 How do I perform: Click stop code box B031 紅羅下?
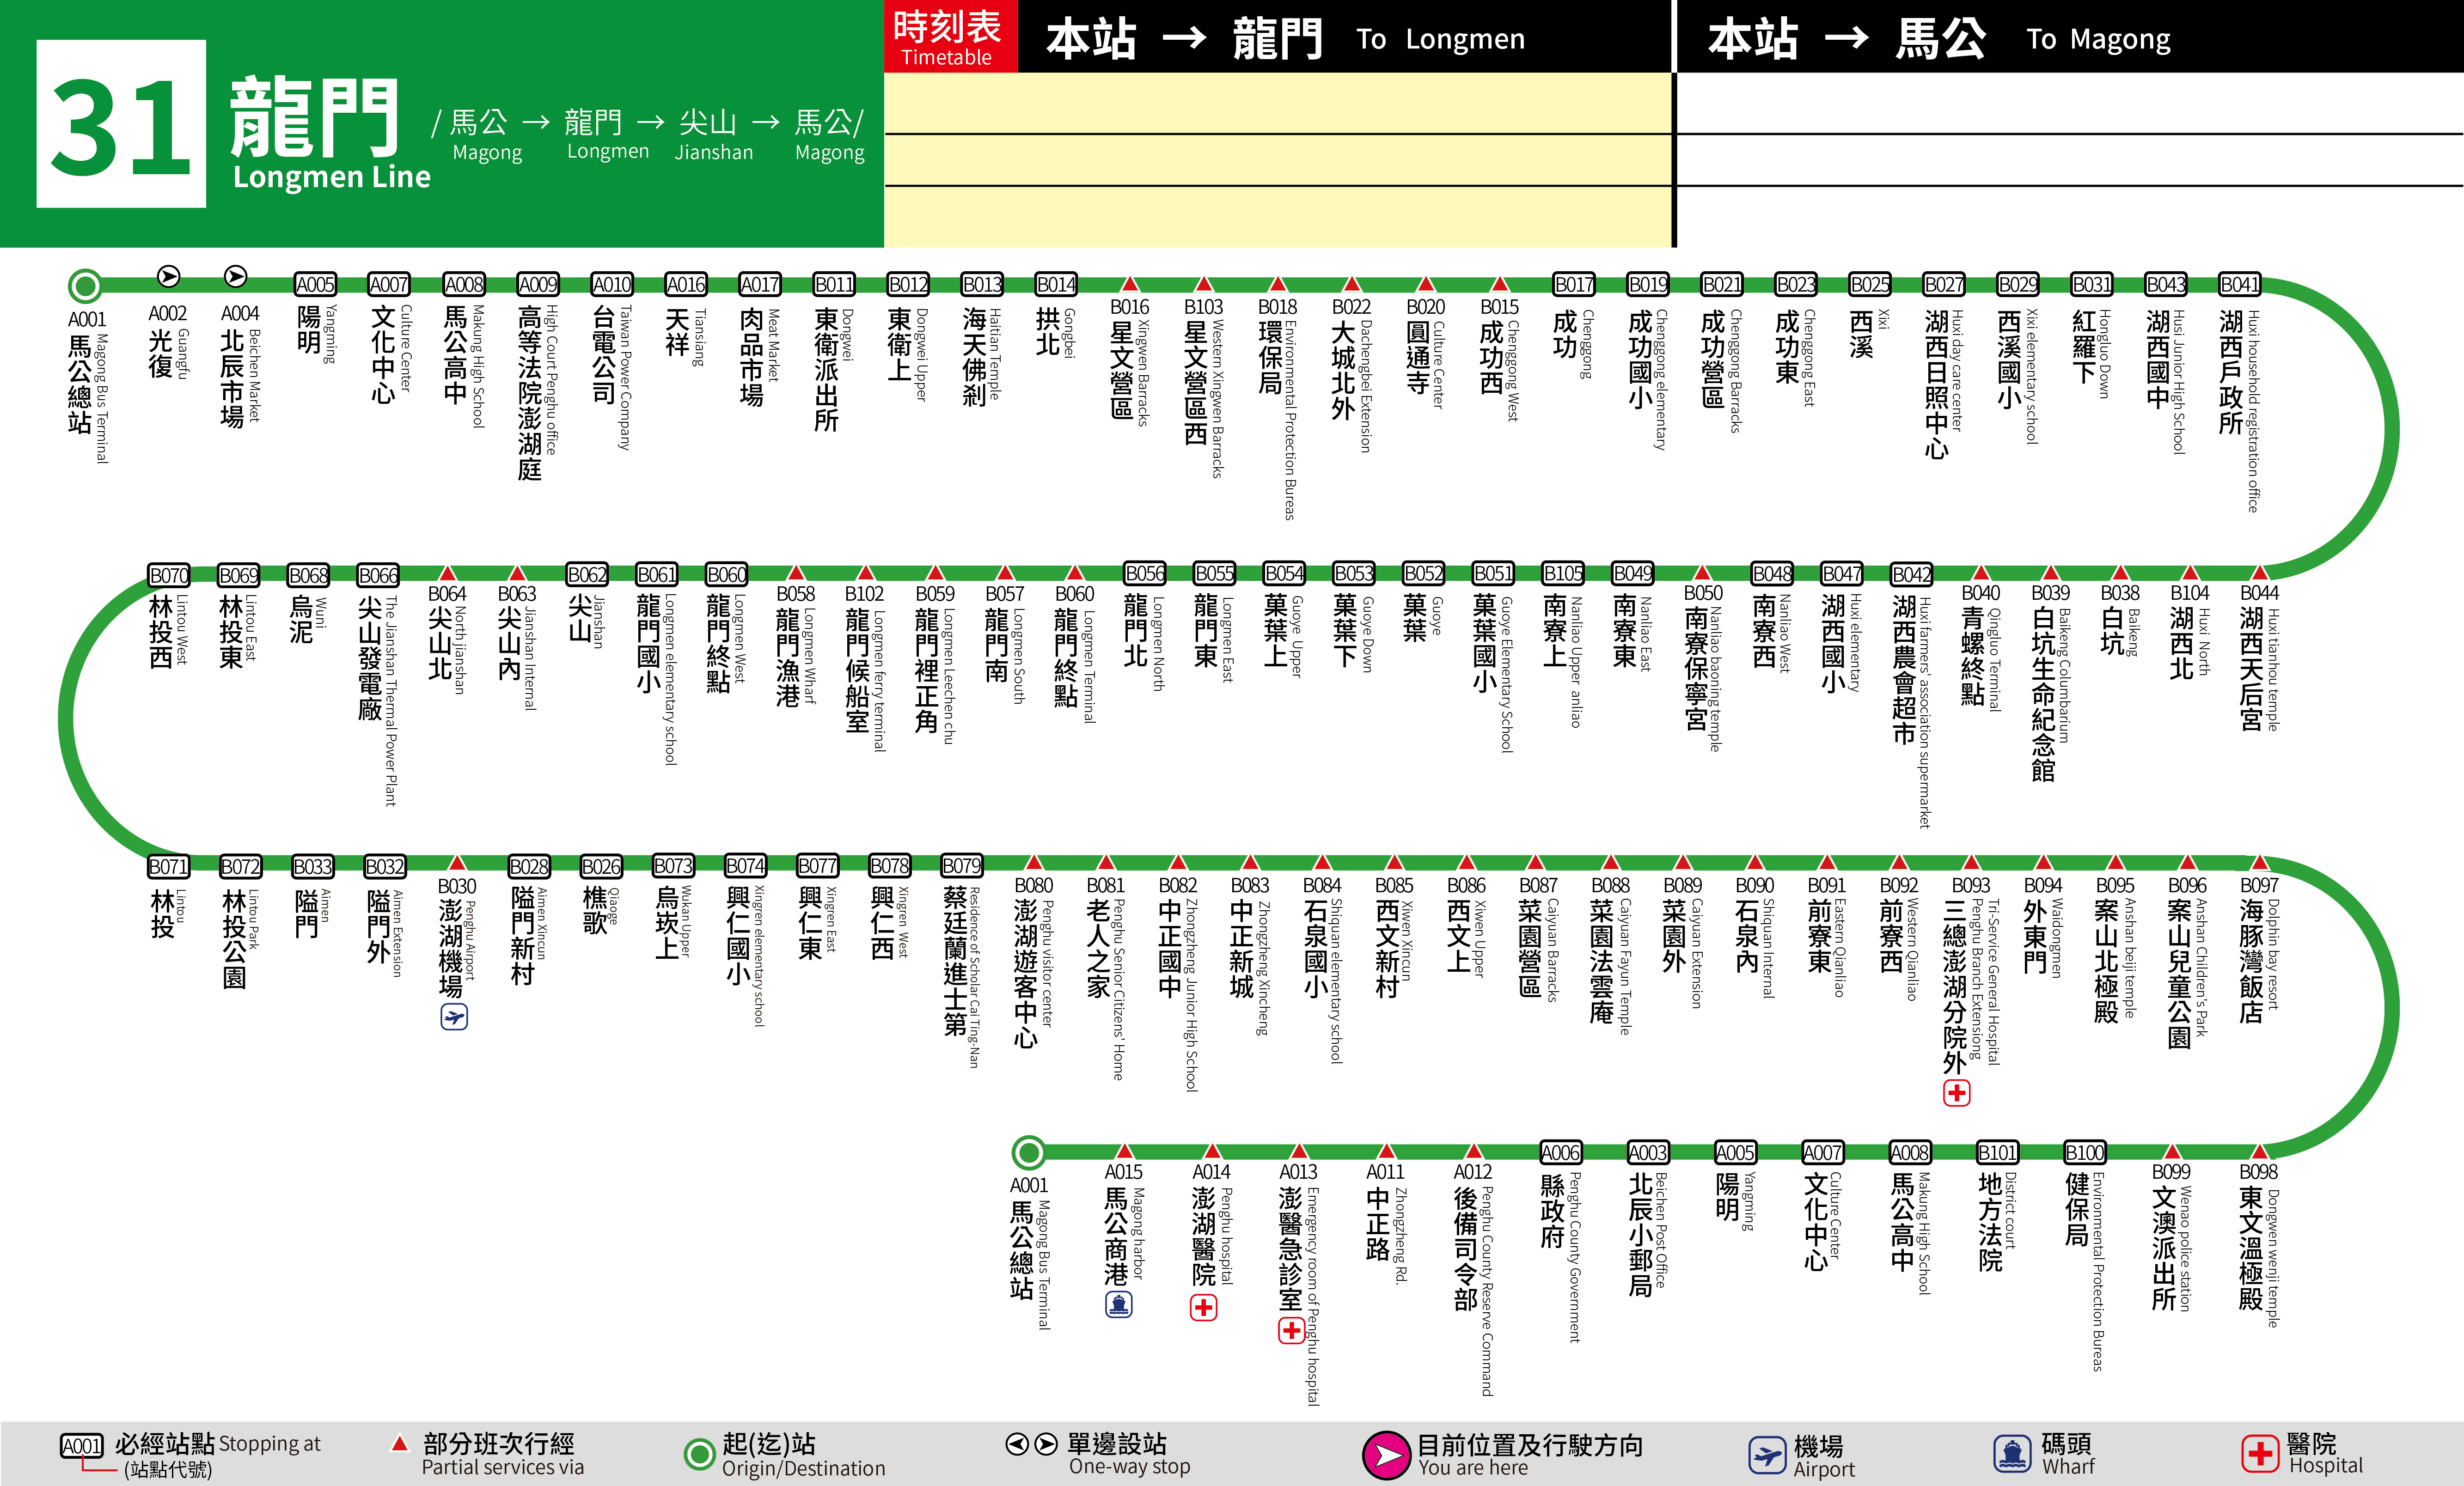2092,285
